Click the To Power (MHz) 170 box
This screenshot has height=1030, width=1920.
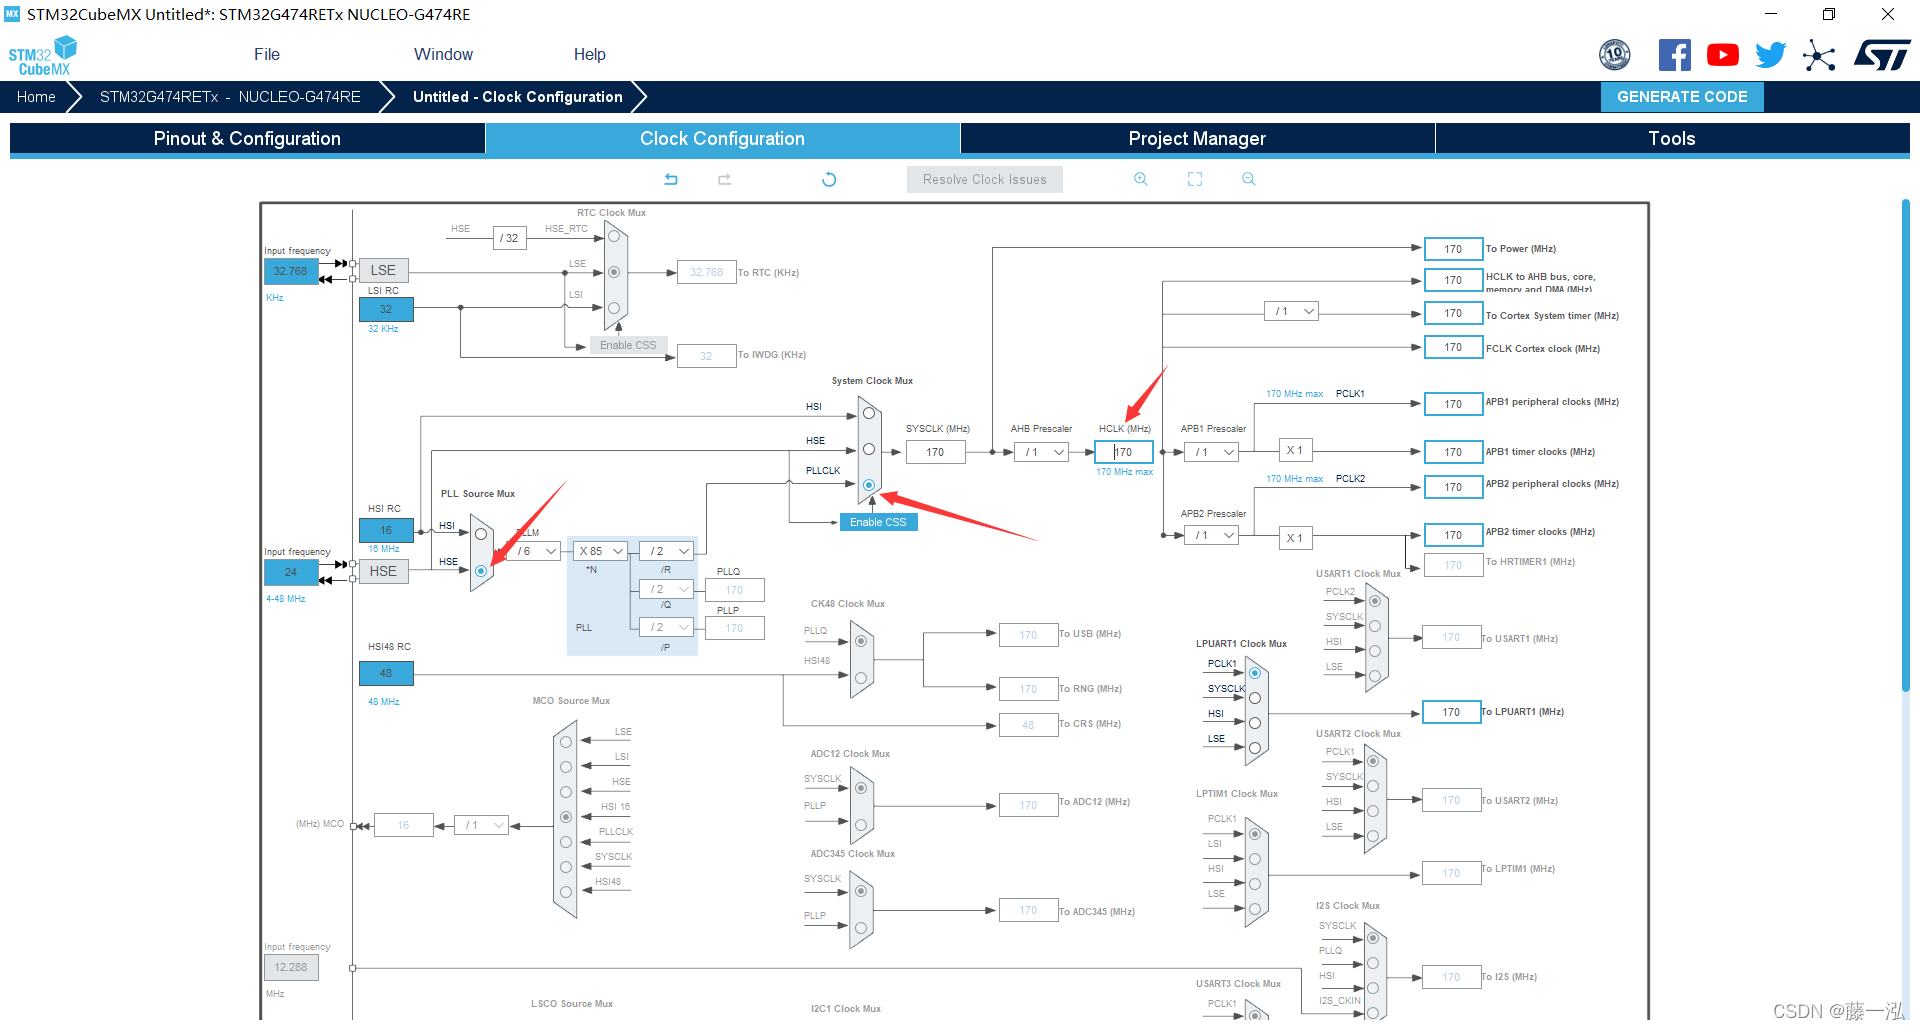[1453, 249]
